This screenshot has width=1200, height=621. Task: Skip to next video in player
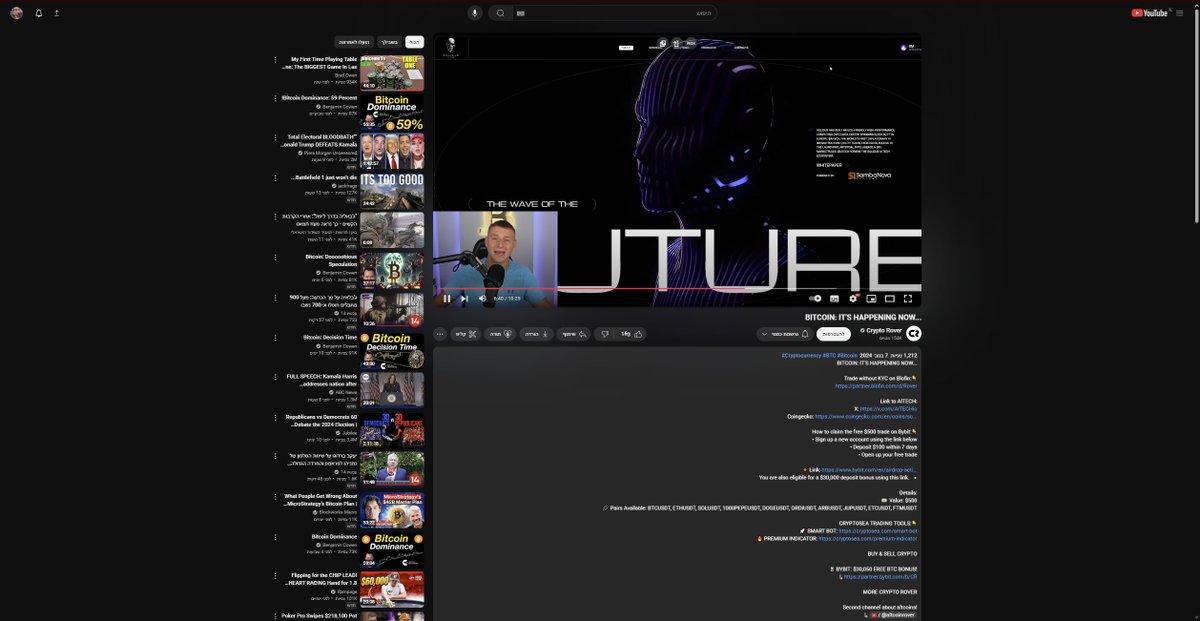coord(464,298)
